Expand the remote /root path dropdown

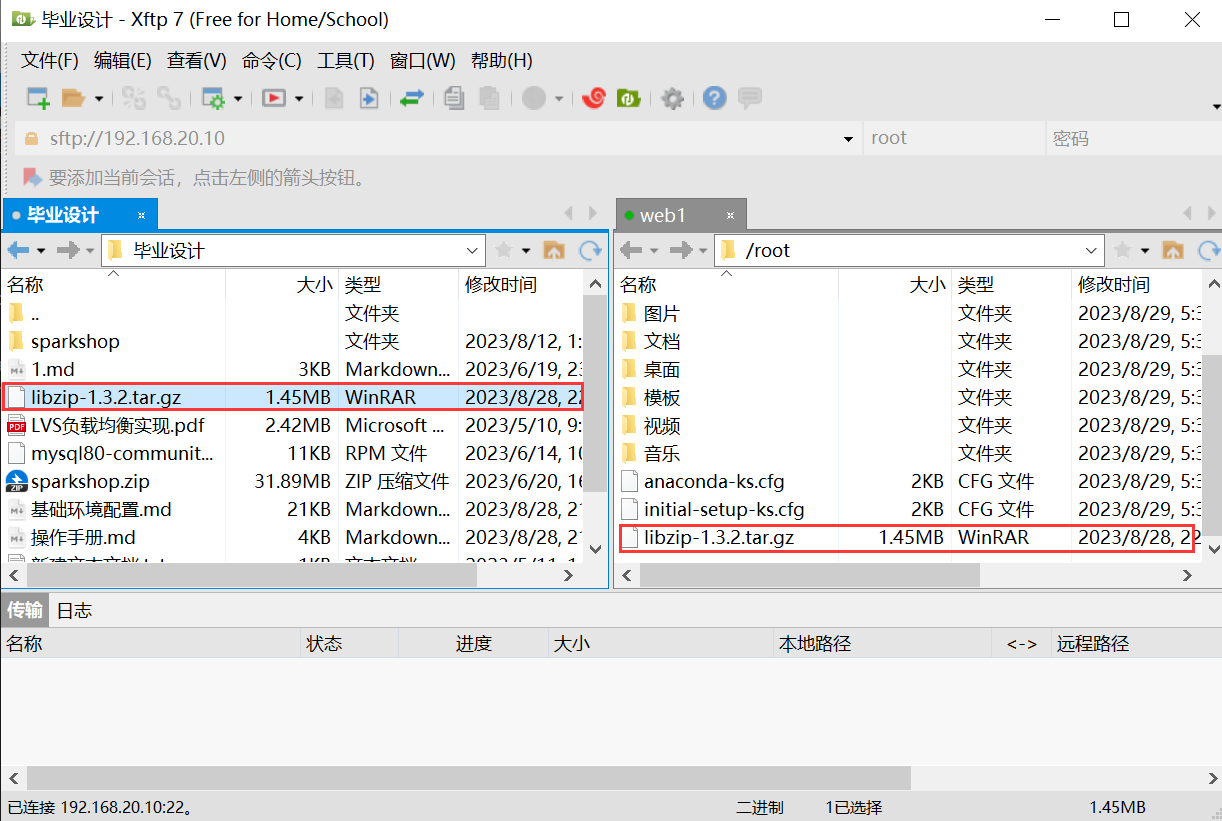pyautogui.click(x=1091, y=250)
